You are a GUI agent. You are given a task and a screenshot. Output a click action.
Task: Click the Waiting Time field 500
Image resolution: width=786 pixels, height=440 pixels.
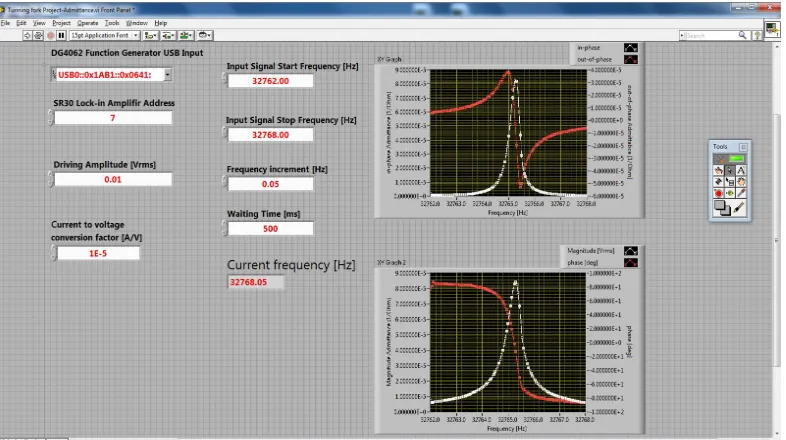click(271, 229)
